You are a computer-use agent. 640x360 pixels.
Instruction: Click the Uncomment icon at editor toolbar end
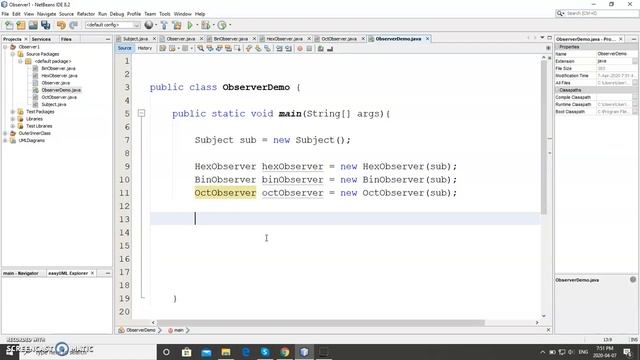pos(330,49)
